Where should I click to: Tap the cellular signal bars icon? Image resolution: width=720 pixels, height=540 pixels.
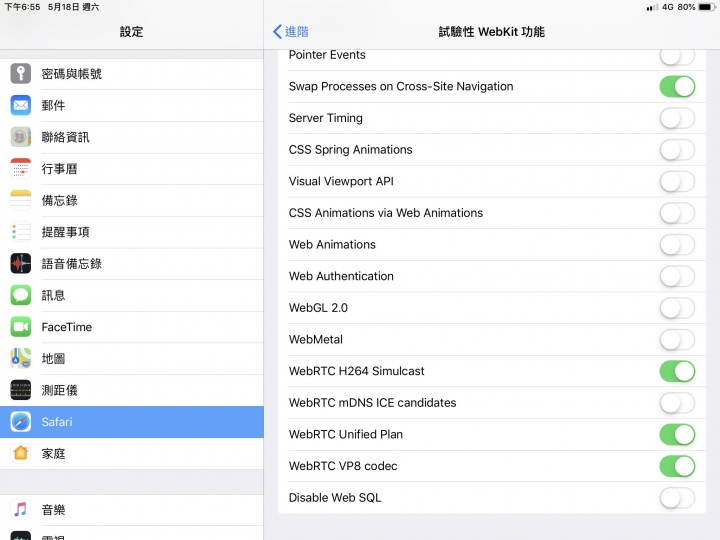tap(652, 7)
